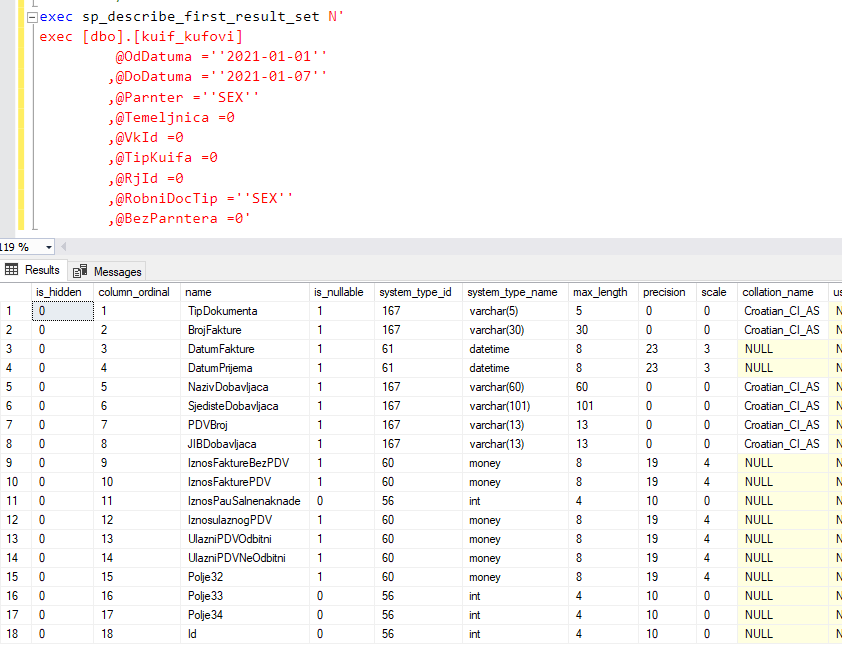
Task: Select the scale column header
Action: tap(716, 292)
